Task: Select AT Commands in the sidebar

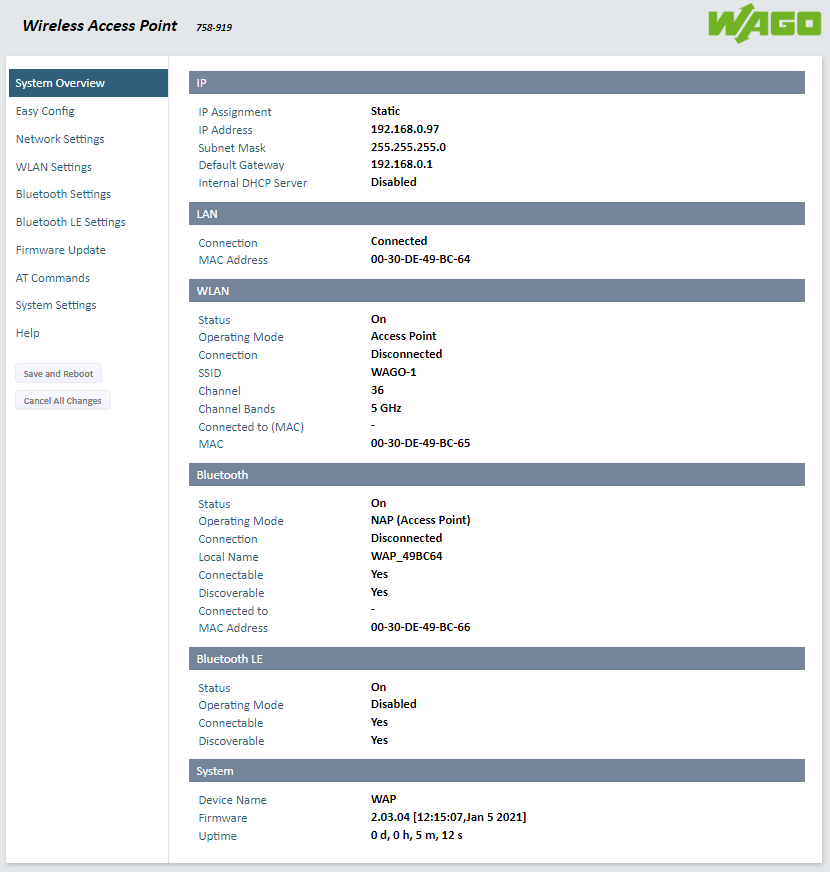Action: click(x=53, y=278)
